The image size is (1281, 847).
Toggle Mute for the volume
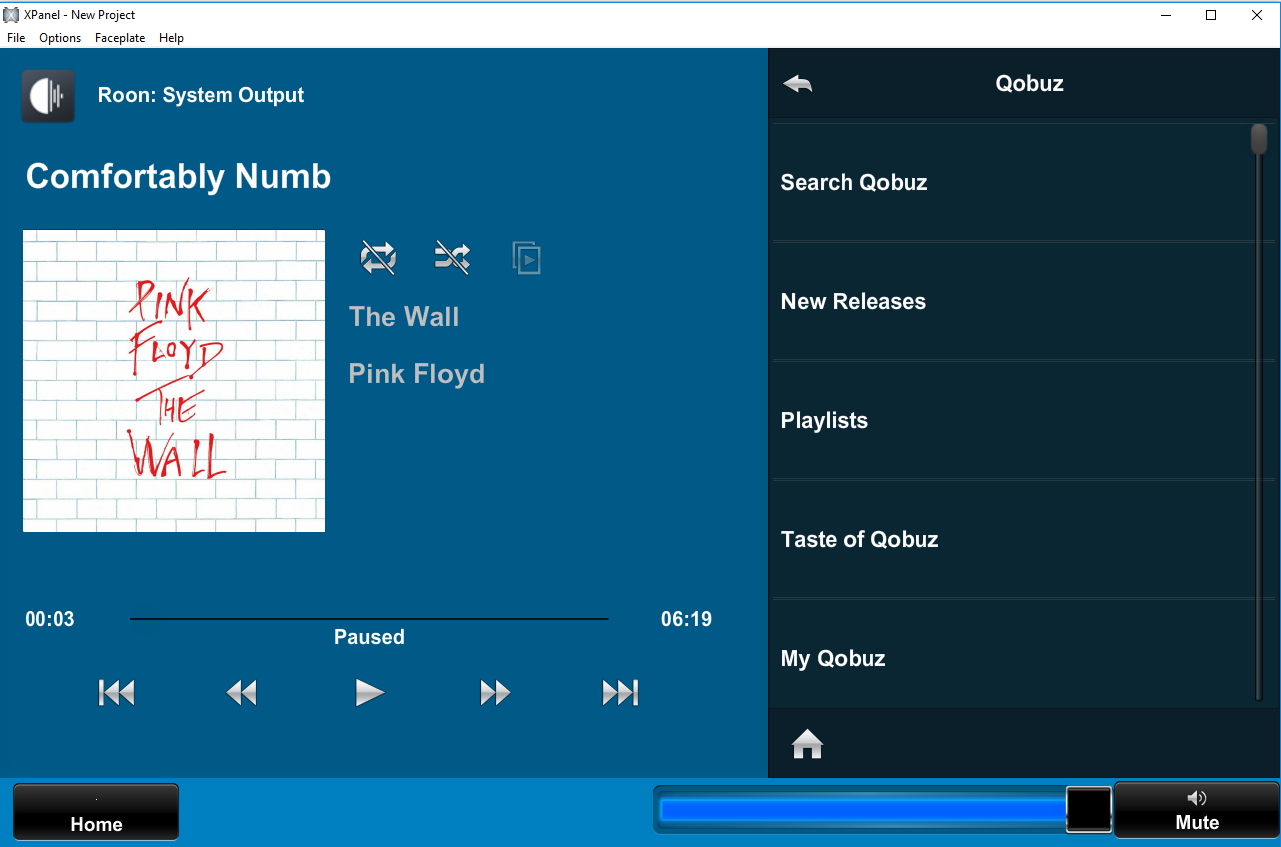tap(1196, 811)
